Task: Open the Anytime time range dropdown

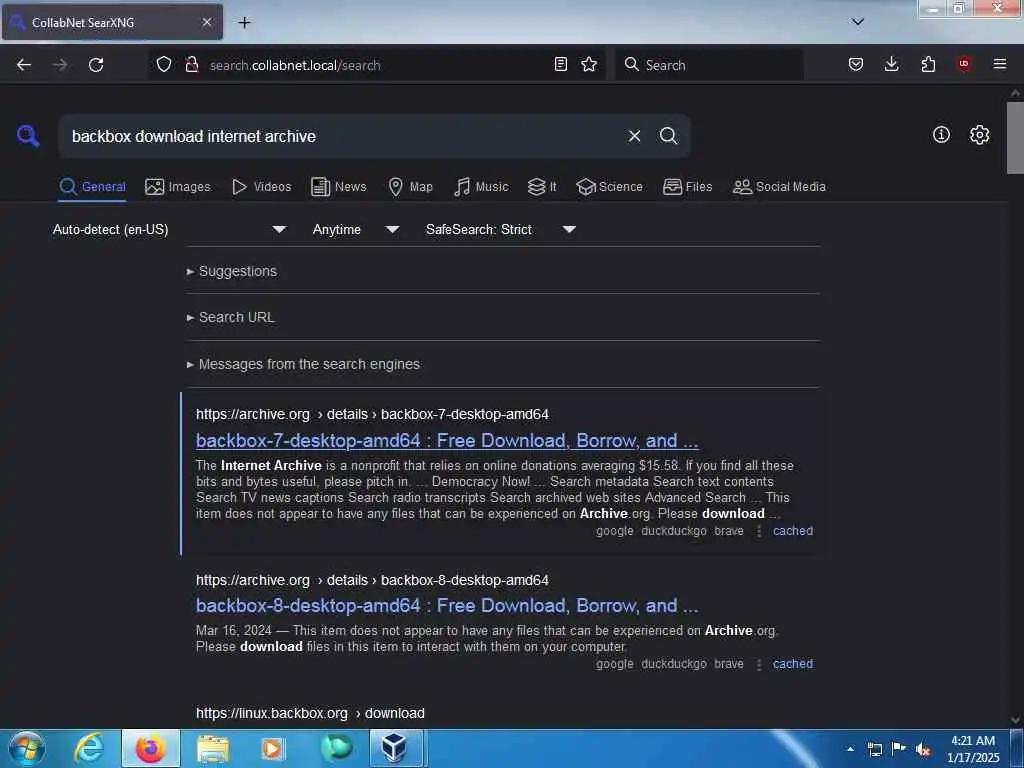Action: 355,229
